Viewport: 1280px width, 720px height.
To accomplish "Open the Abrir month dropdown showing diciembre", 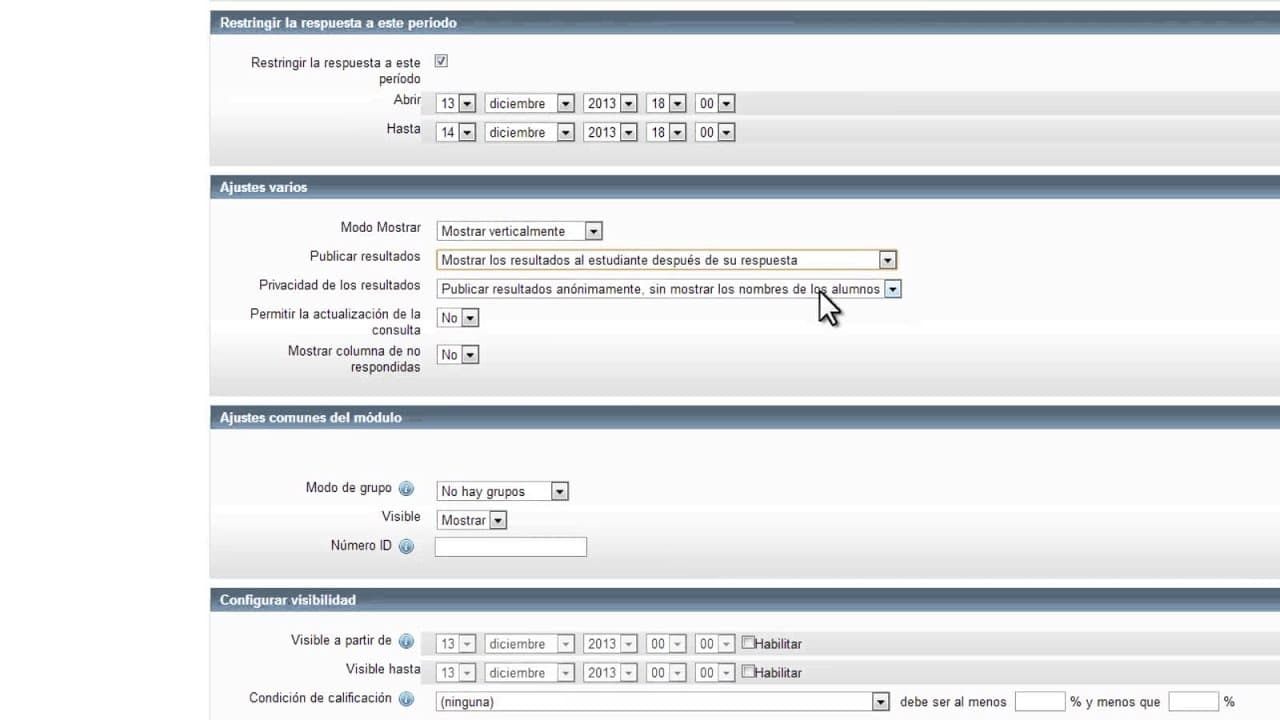I will 530,103.
